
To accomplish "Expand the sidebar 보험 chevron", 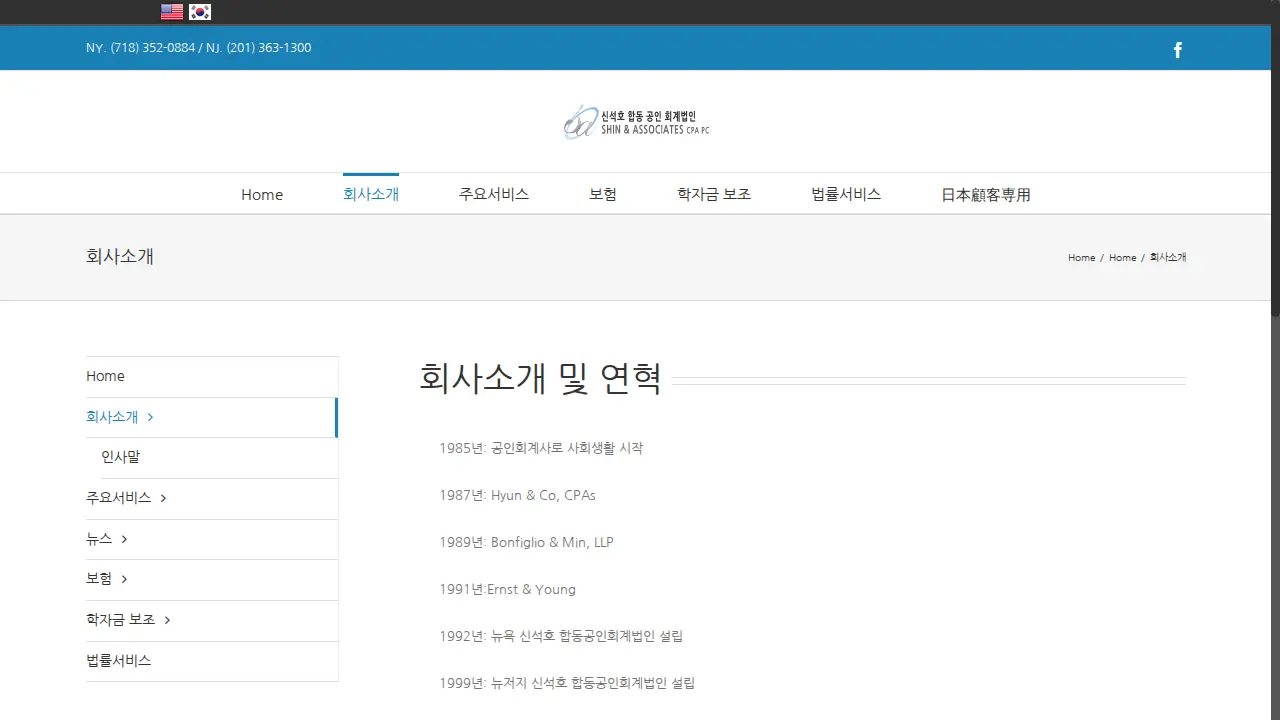I will pyautogui.click(x=124, y=579).
